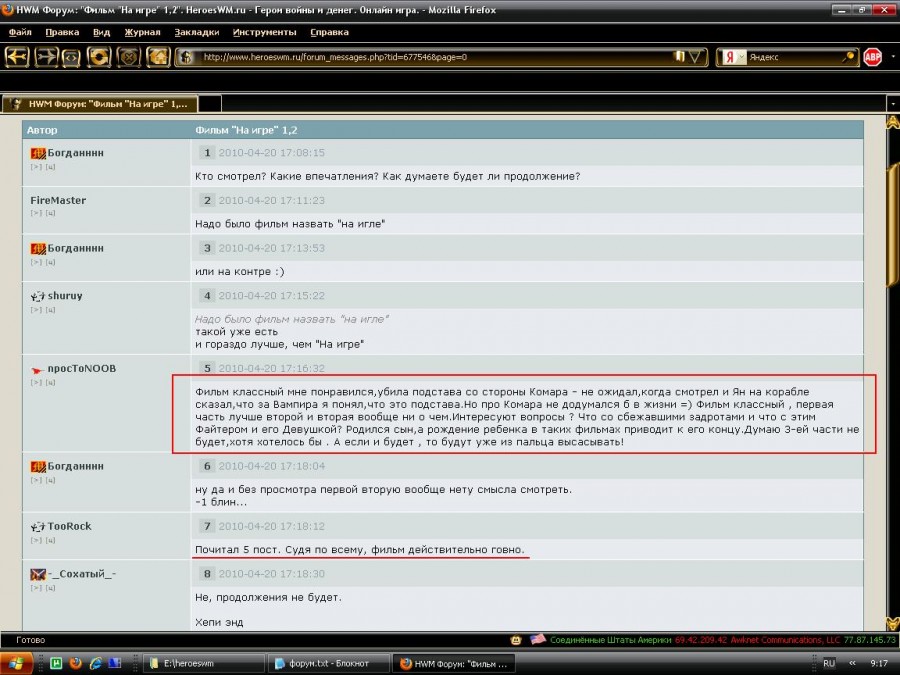The height and width of the screenshot is (675, 900).
Task: Switch to the E:\heroeswm taskbar window
Action: [204, 664]
